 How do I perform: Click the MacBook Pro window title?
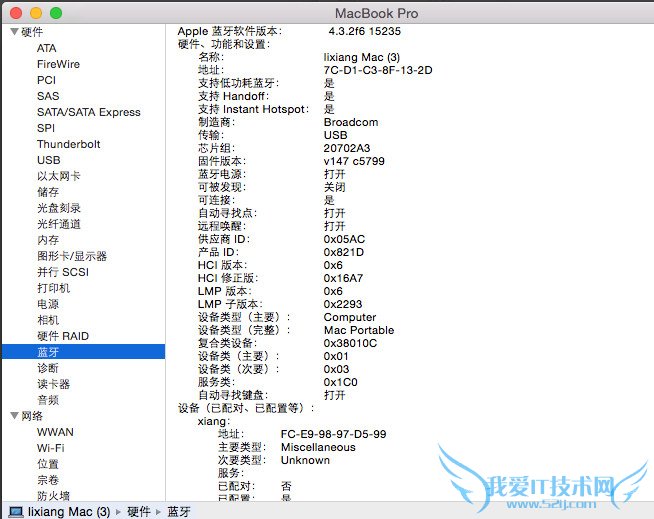point(376,13)
